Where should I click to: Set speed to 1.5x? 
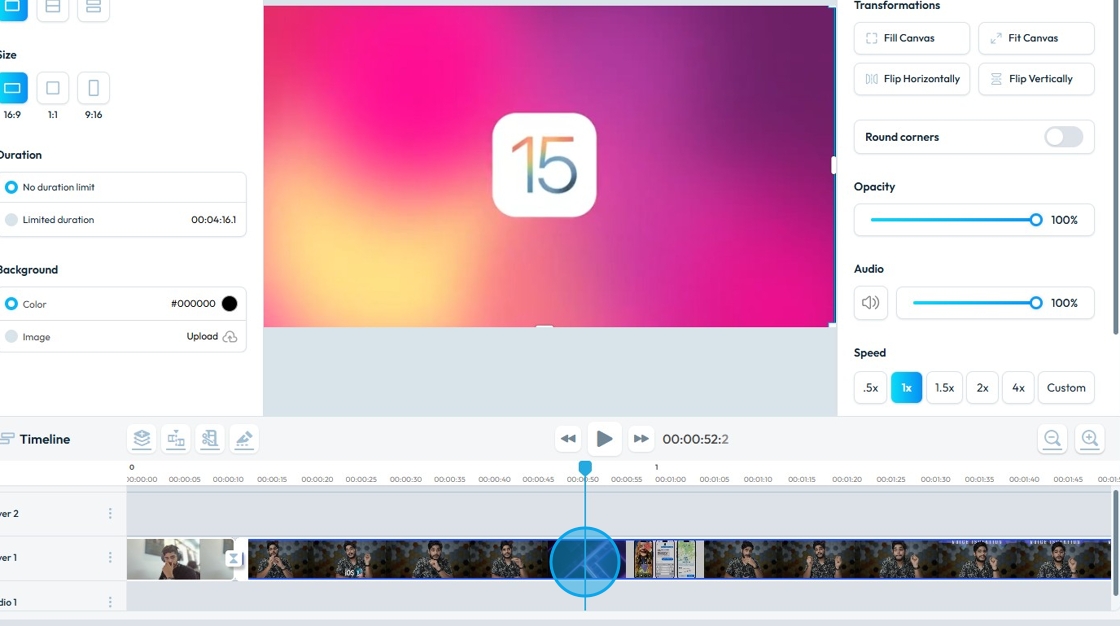coord(944,388)
